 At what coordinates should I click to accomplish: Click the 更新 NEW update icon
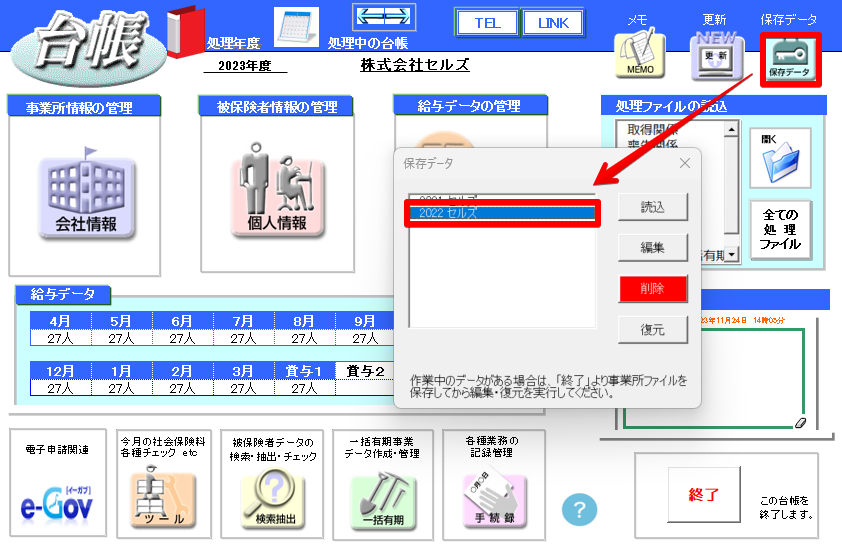pos(717,55)
